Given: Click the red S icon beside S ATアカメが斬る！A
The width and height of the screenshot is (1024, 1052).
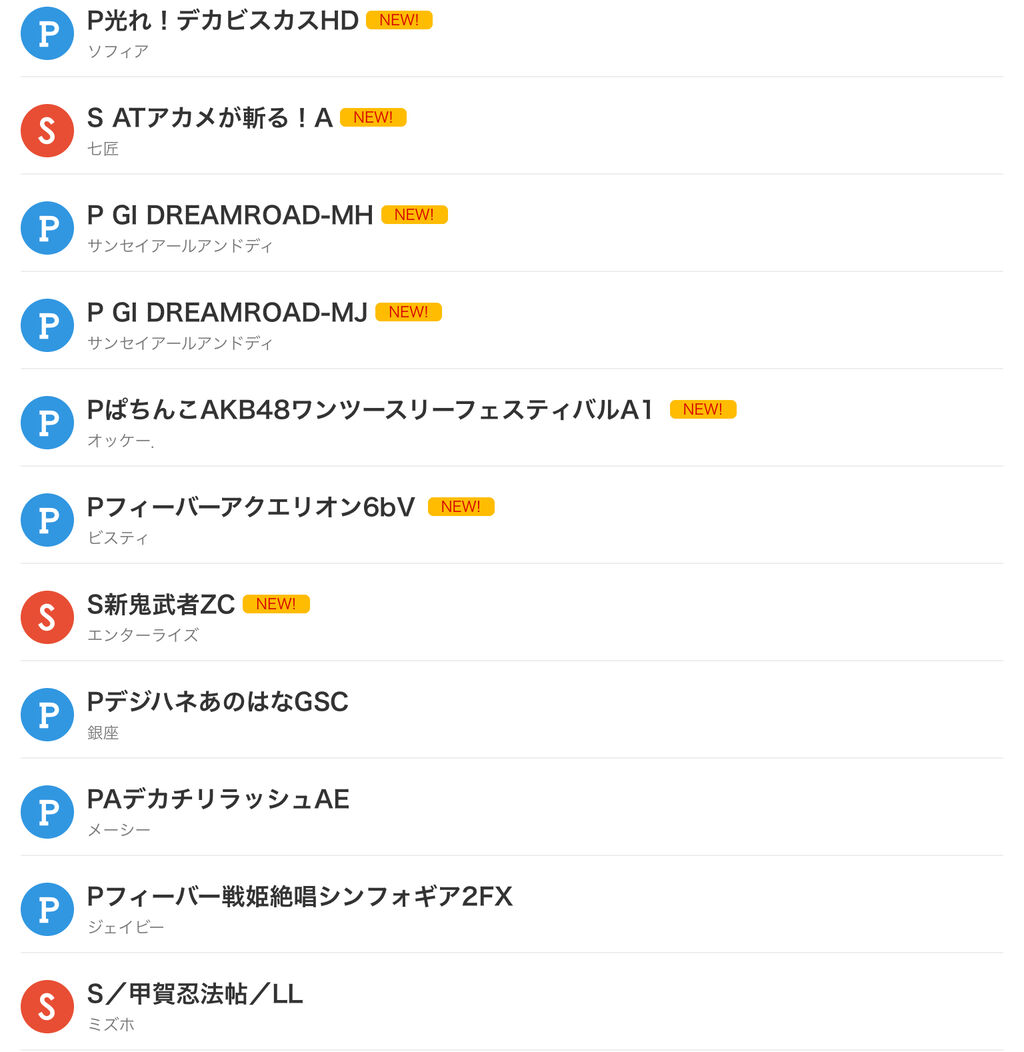Looking at the screenshot, I should point(47,131).
